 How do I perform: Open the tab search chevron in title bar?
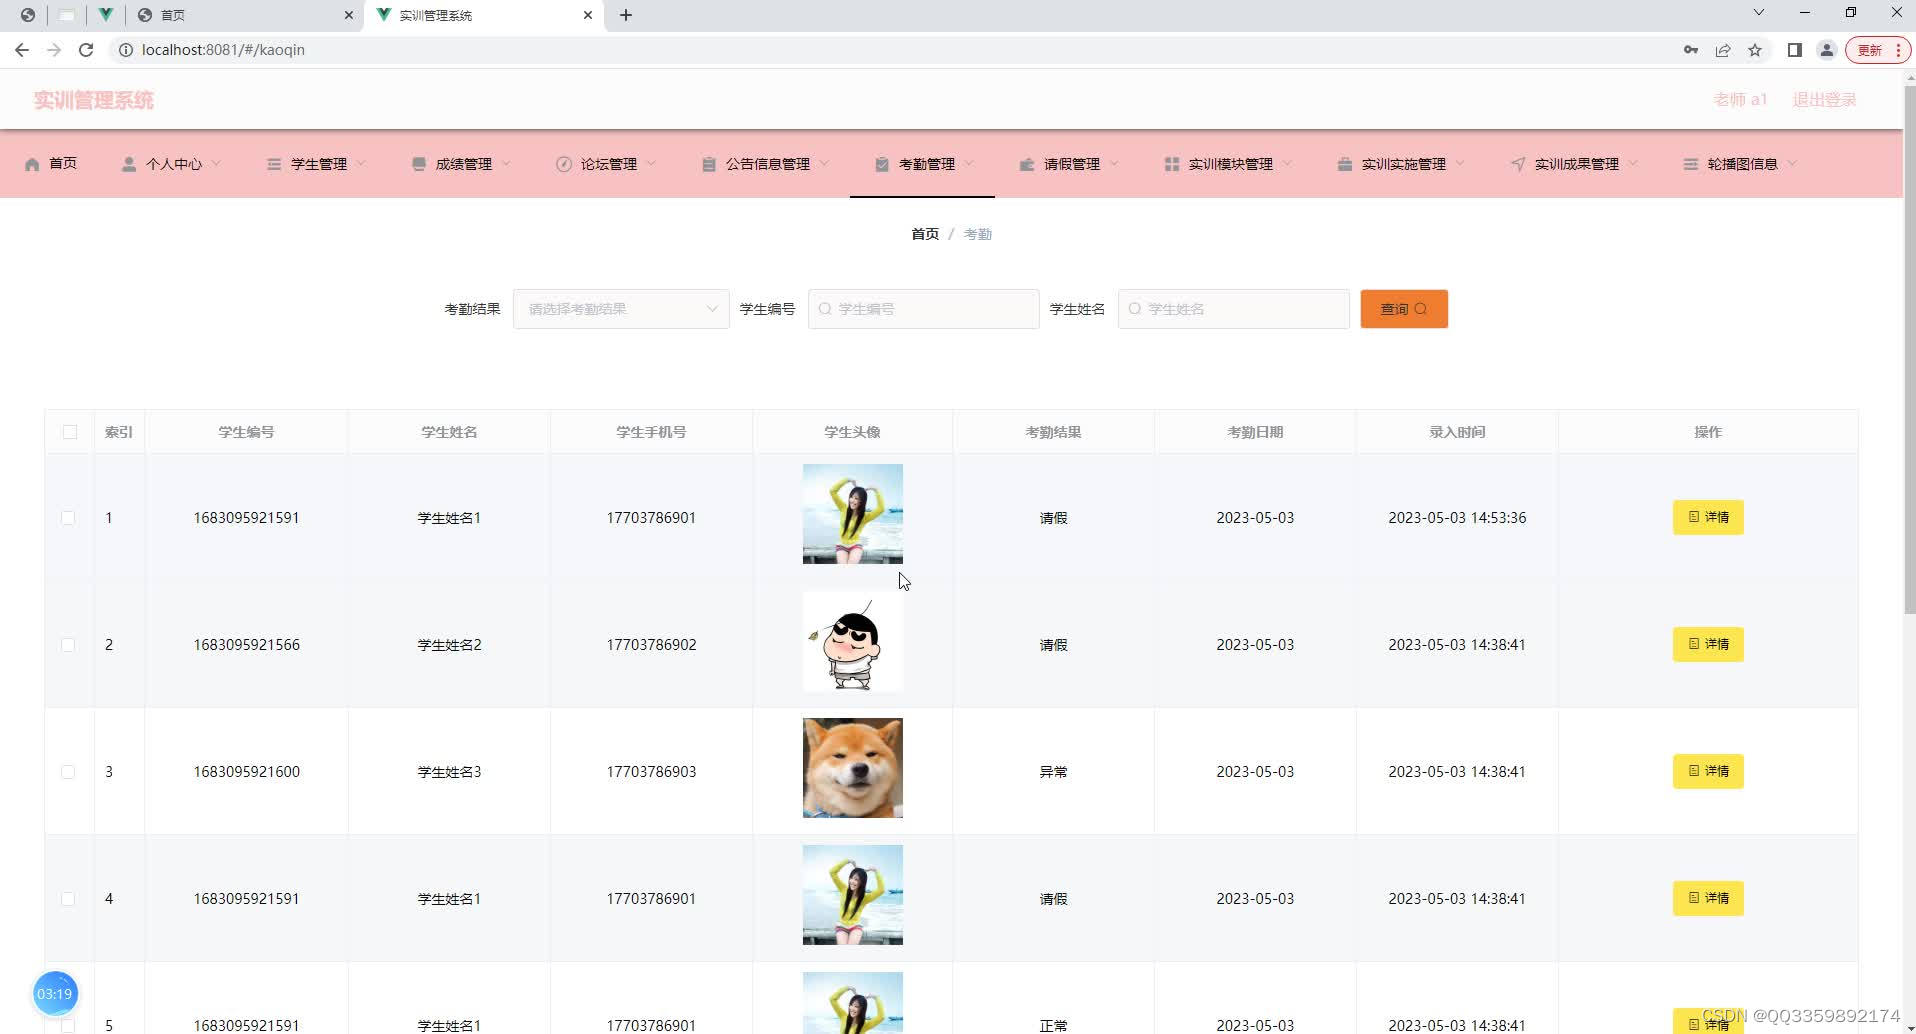(1759, 13)
